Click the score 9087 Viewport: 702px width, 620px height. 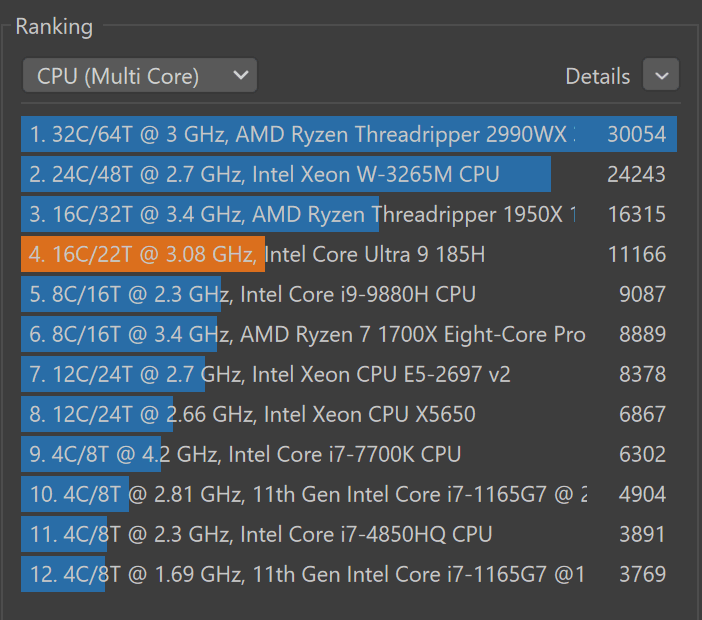coord(642,294)
